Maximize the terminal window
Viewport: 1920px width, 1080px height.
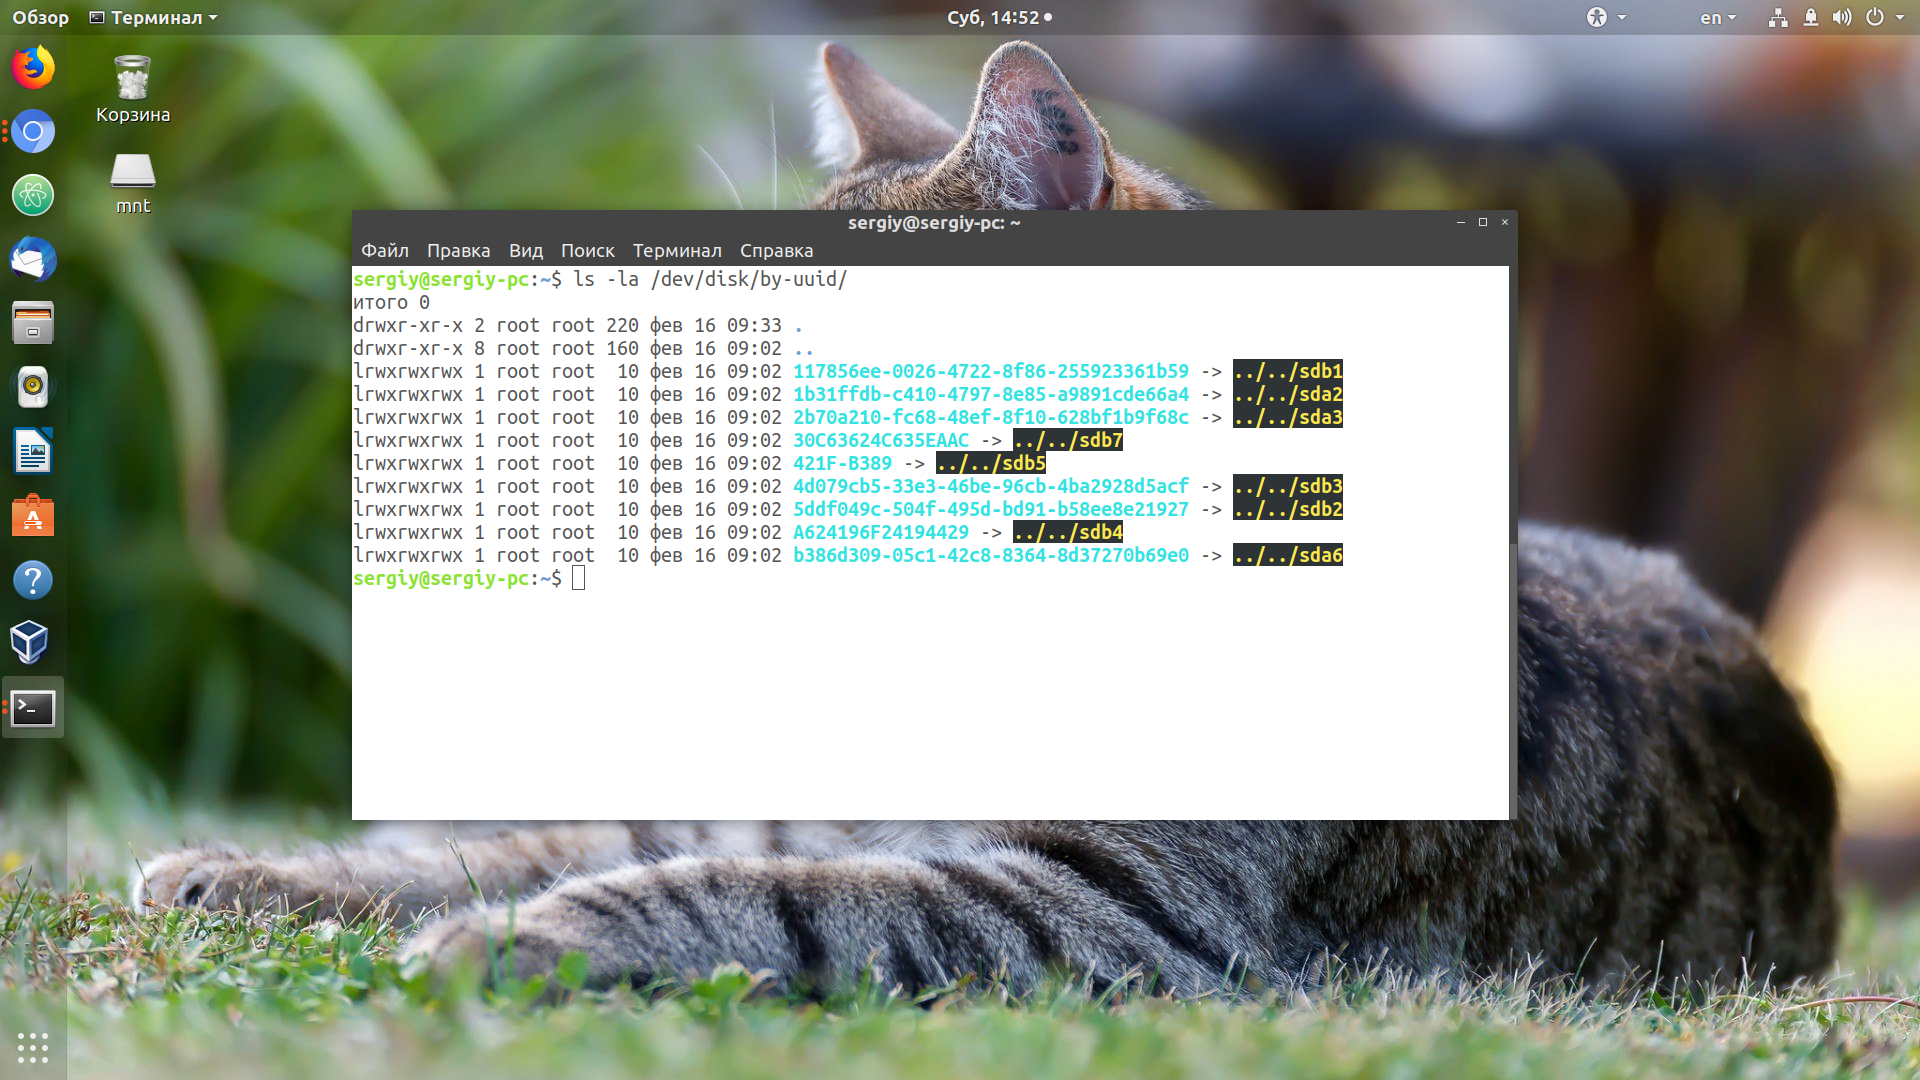(x=1483, y=222)
